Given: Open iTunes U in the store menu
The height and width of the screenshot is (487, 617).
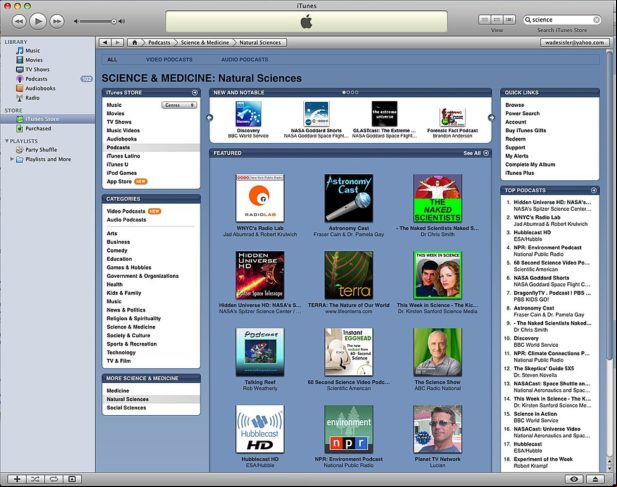Looking at the screenshot, I should [117, 164].
